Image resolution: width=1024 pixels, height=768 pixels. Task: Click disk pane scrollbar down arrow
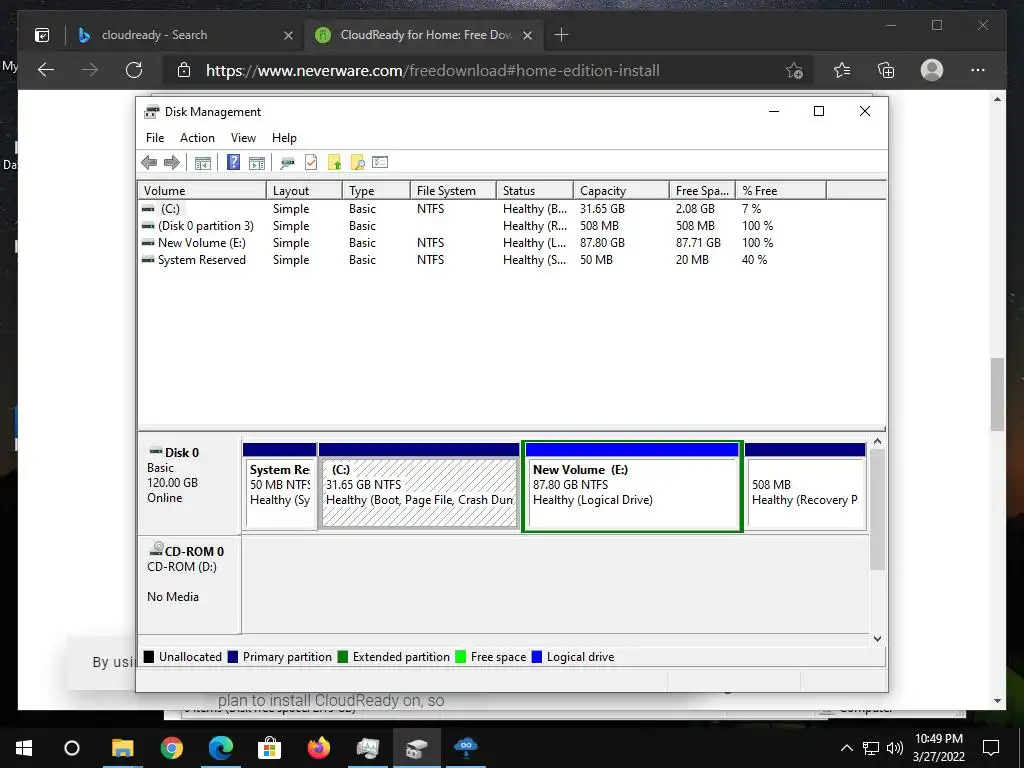878,639
